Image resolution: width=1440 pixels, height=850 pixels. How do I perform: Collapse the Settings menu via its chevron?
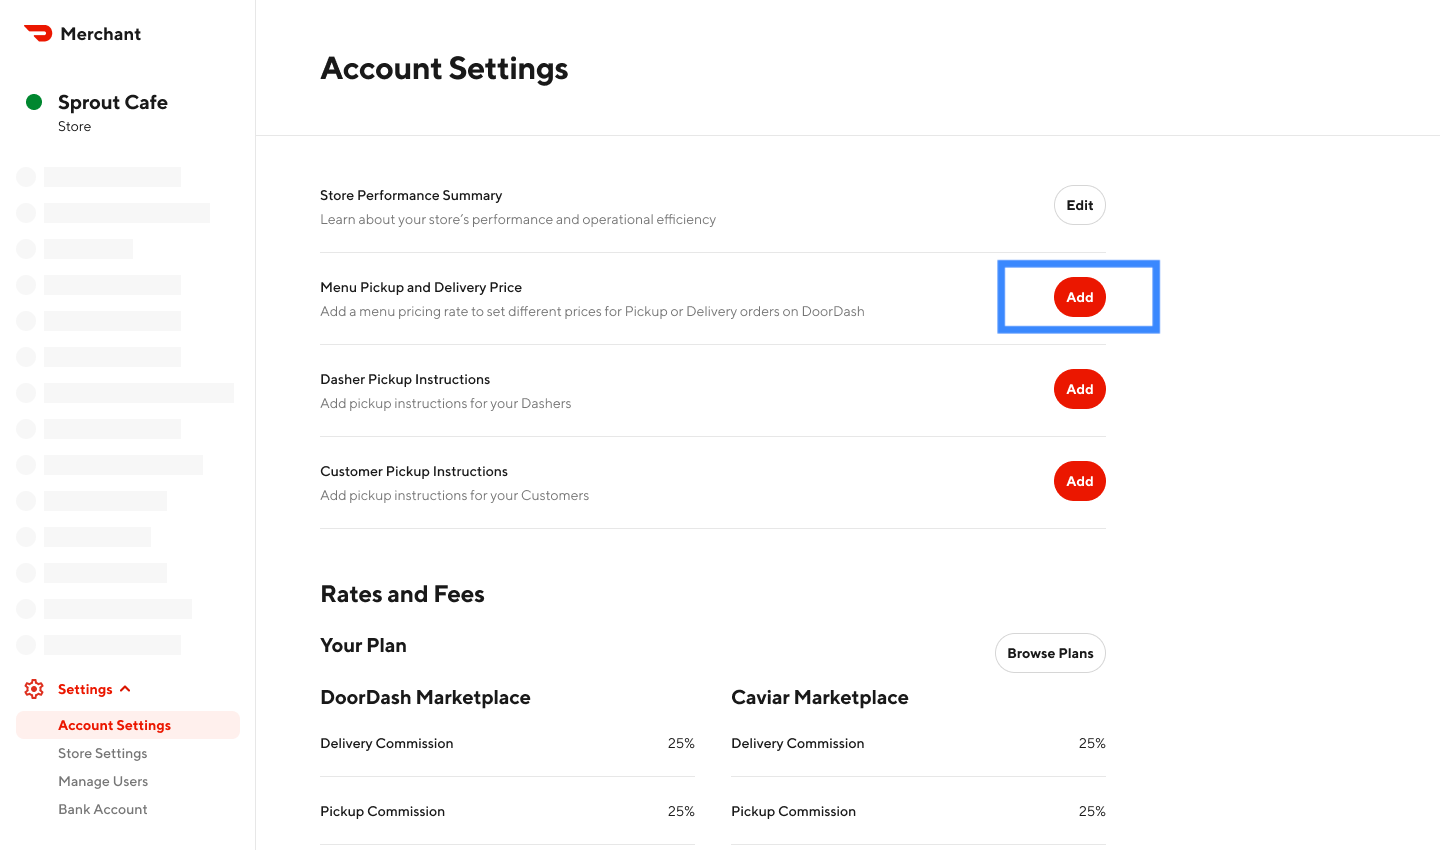[x=125, y=688]
